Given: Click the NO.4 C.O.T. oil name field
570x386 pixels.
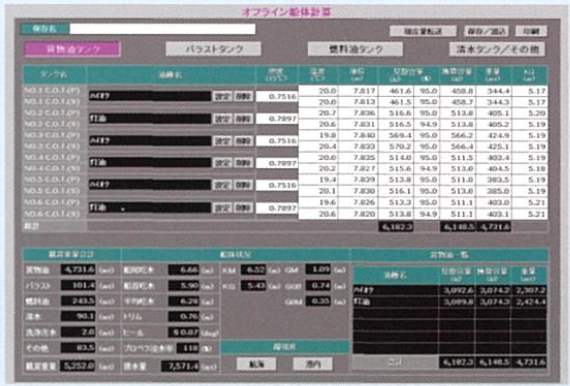Looking at the screenshot, I should coord(150,162).
